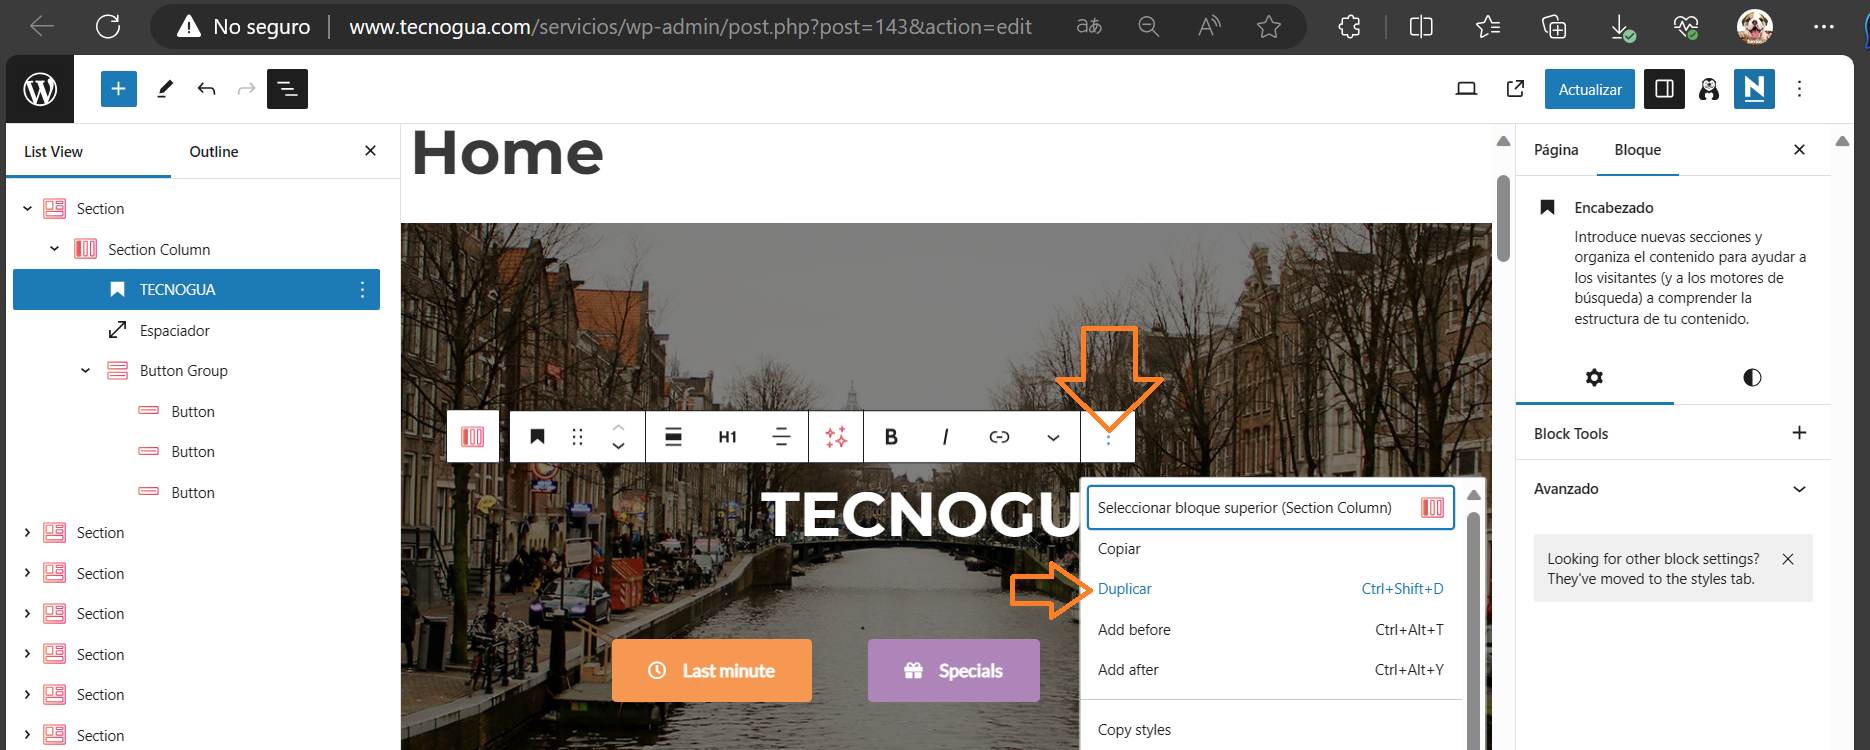Toggle the settings sidebar icon
Image resolution: width=1870 pixels, height=750 pixels.
click(x=1664, y=89)
